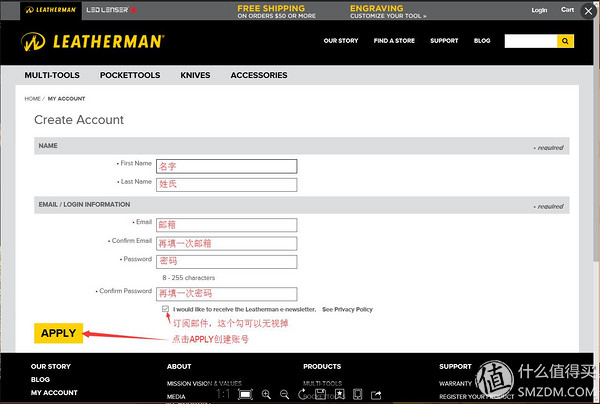Image resolution: width=600 pixels, height=404 pixels.
Task: Click the large Leatherman logo
Action: (x=93, y=41)
